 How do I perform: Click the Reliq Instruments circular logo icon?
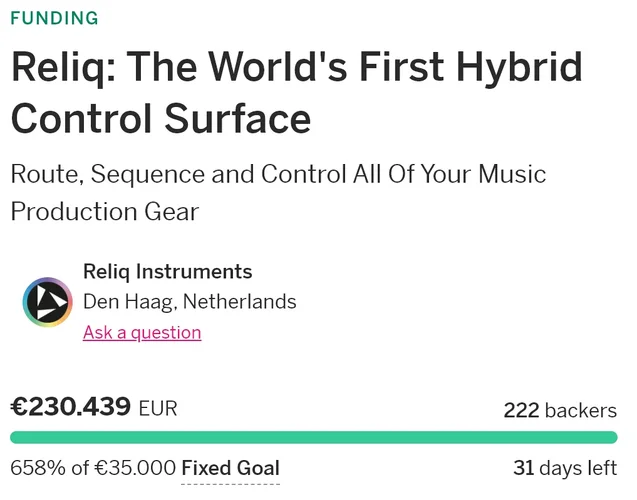[48, 302]
